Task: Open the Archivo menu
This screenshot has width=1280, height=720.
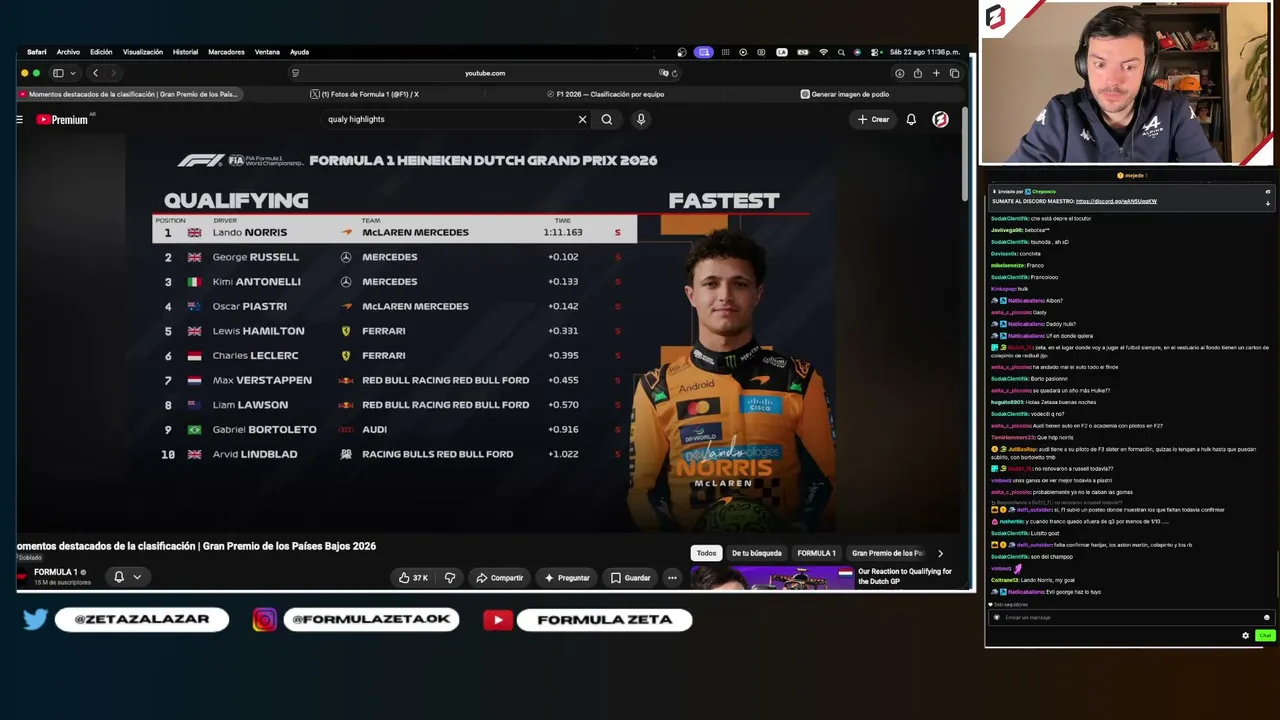Action: (68, 52)
